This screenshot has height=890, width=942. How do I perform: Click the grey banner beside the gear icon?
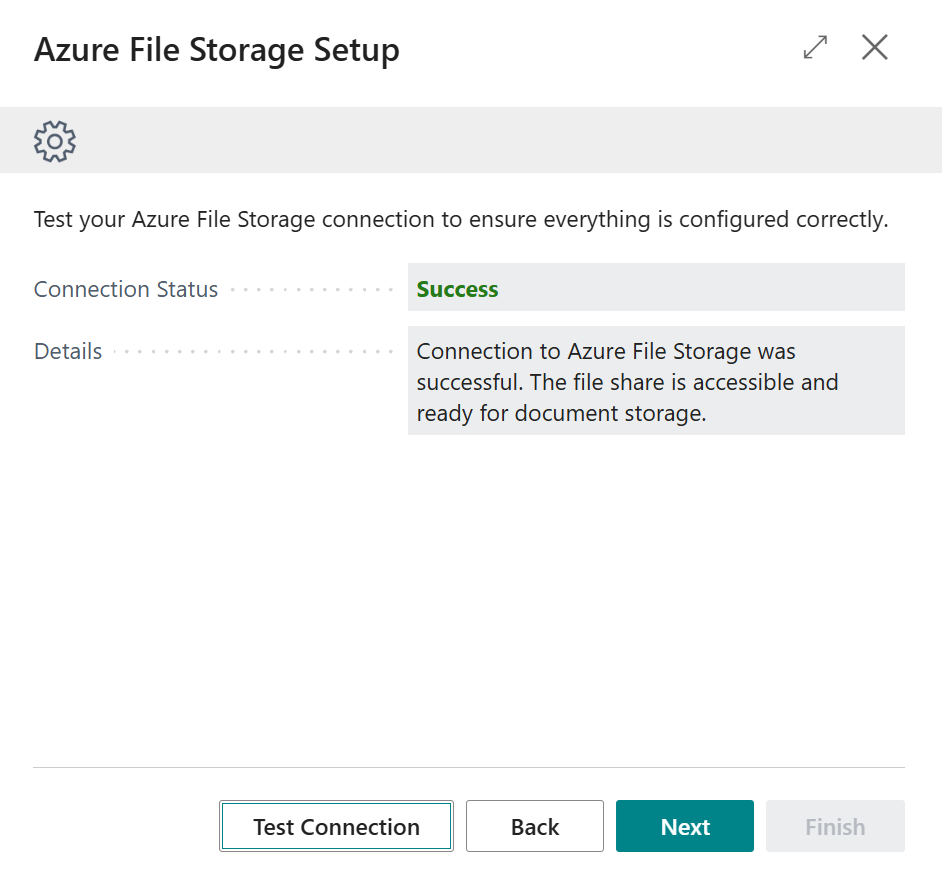(500, 141)
